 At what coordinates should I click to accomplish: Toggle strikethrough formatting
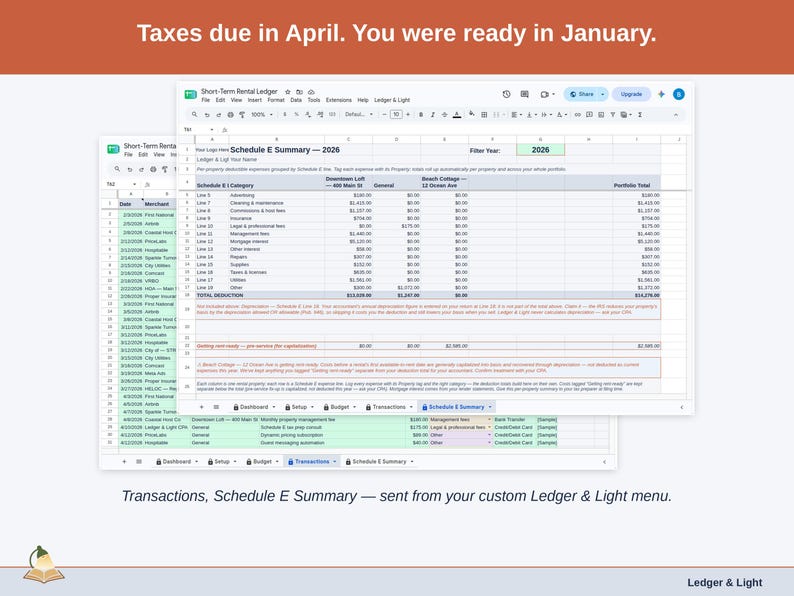(444, 115)
